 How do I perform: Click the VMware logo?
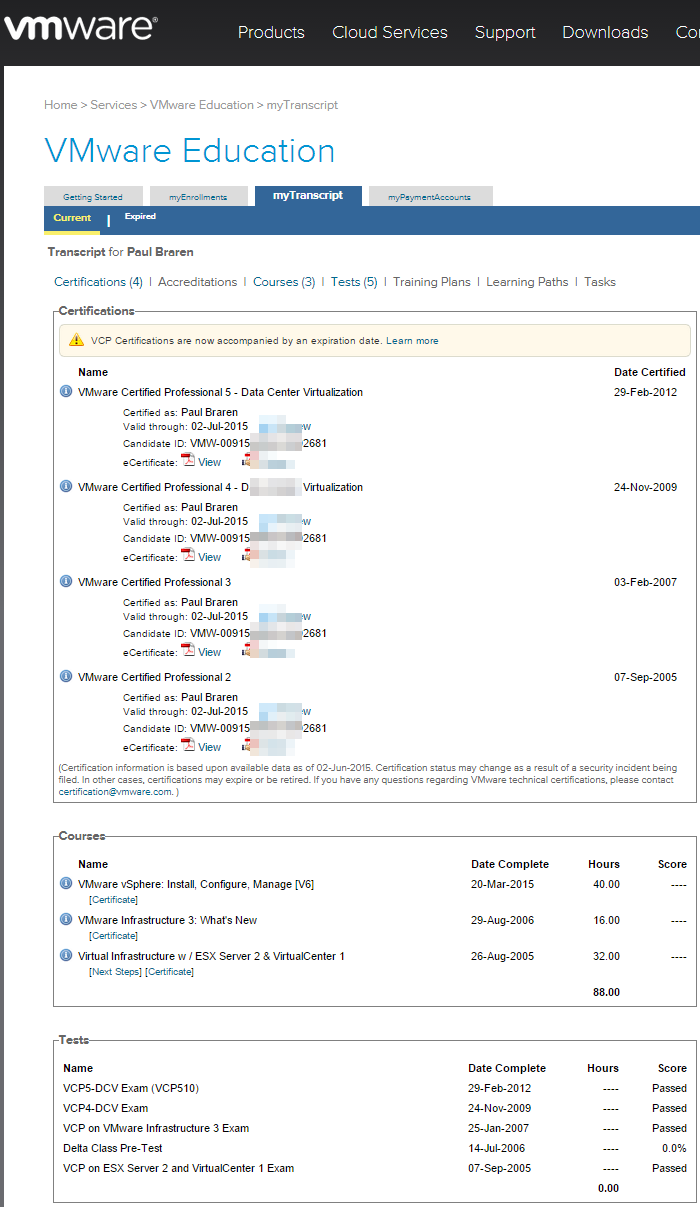(x=81, y=28)
